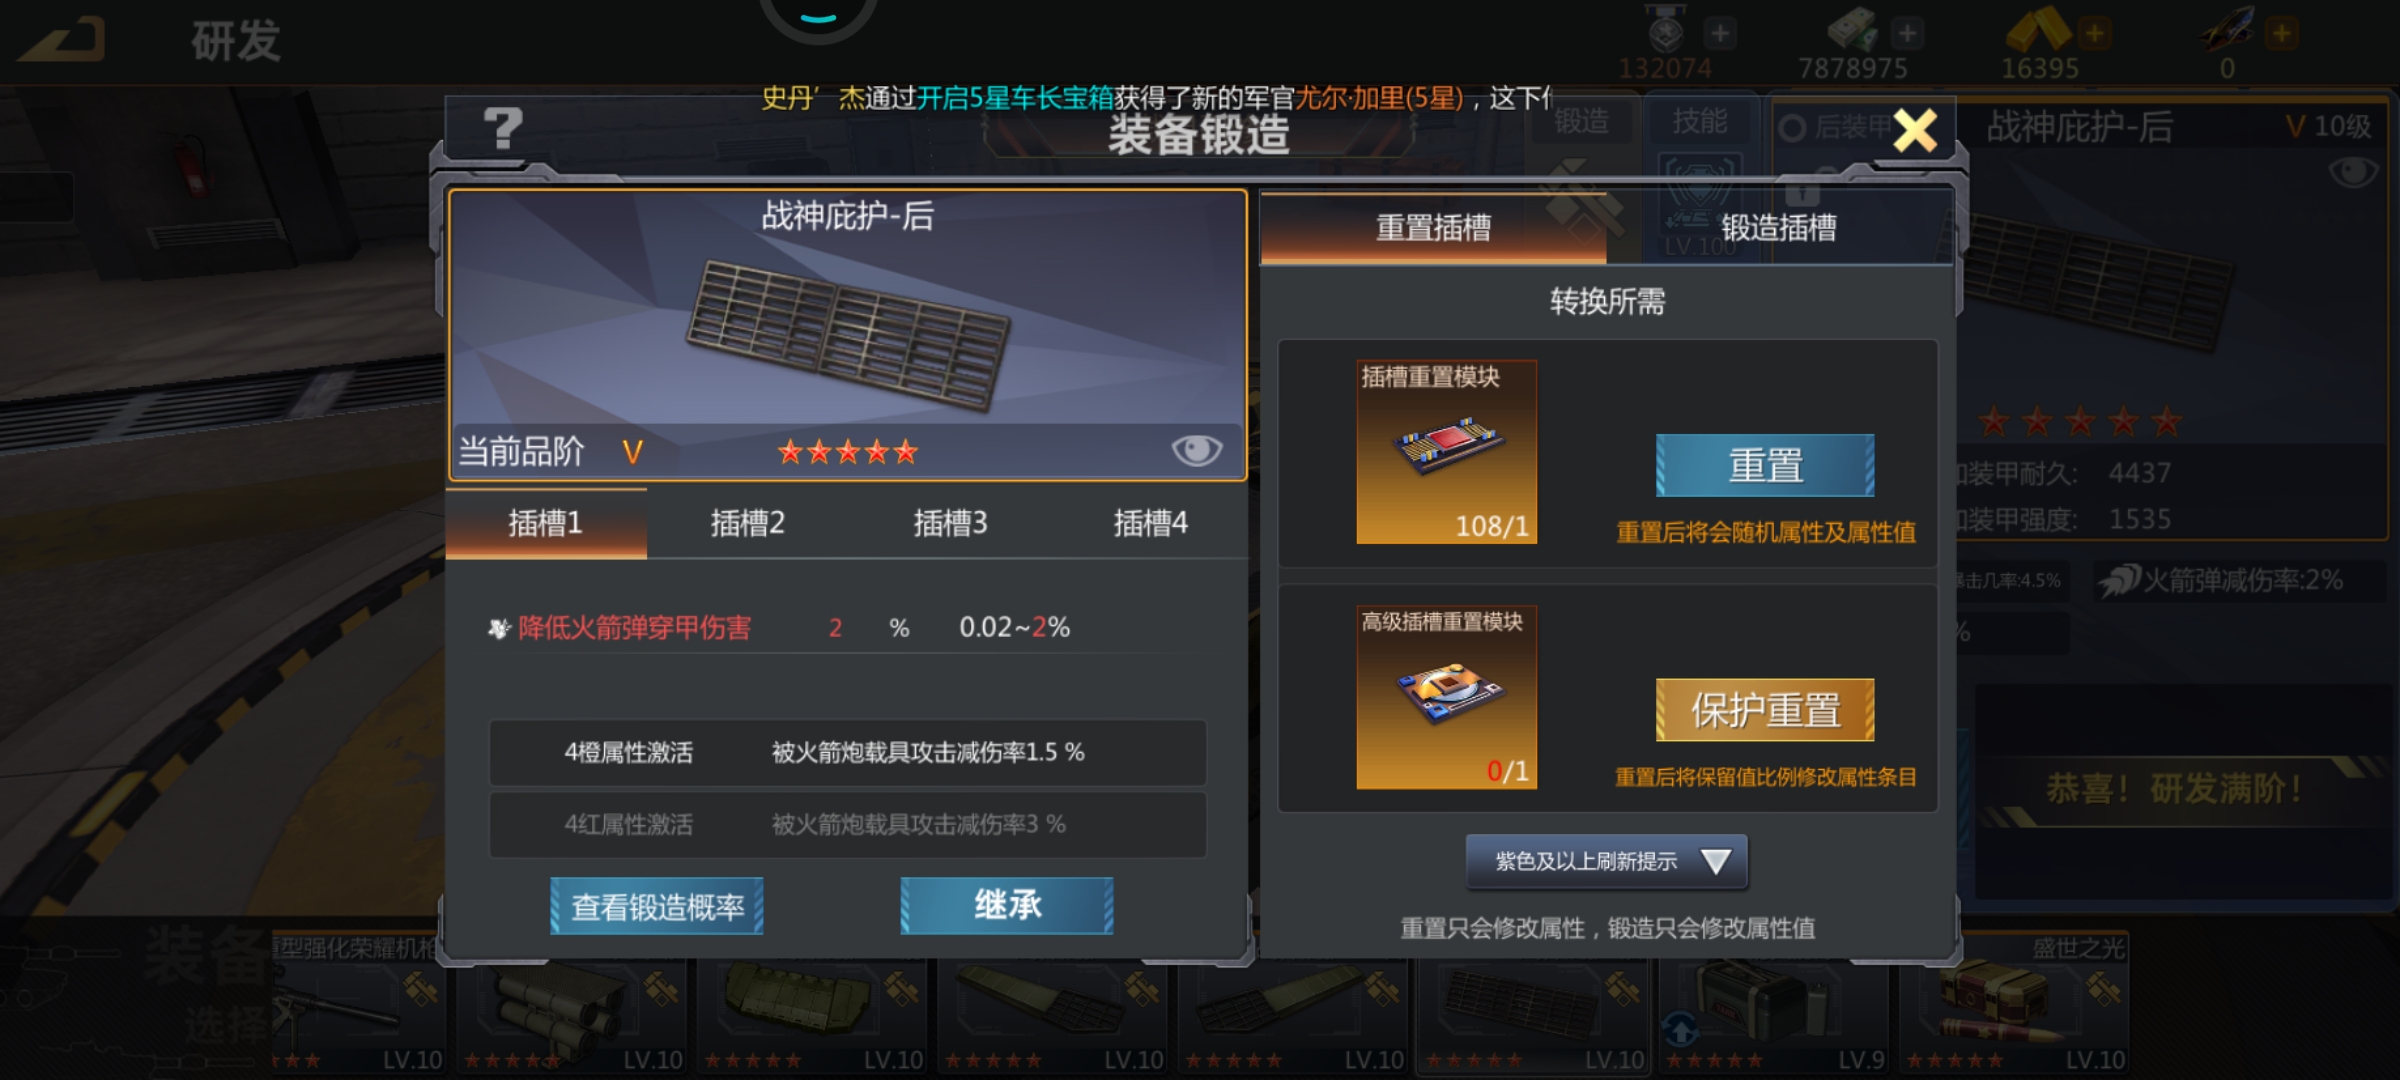This screenshot has width=2400, height=1080.
Task: Open the question mark help icon
Action: (503, 128)
